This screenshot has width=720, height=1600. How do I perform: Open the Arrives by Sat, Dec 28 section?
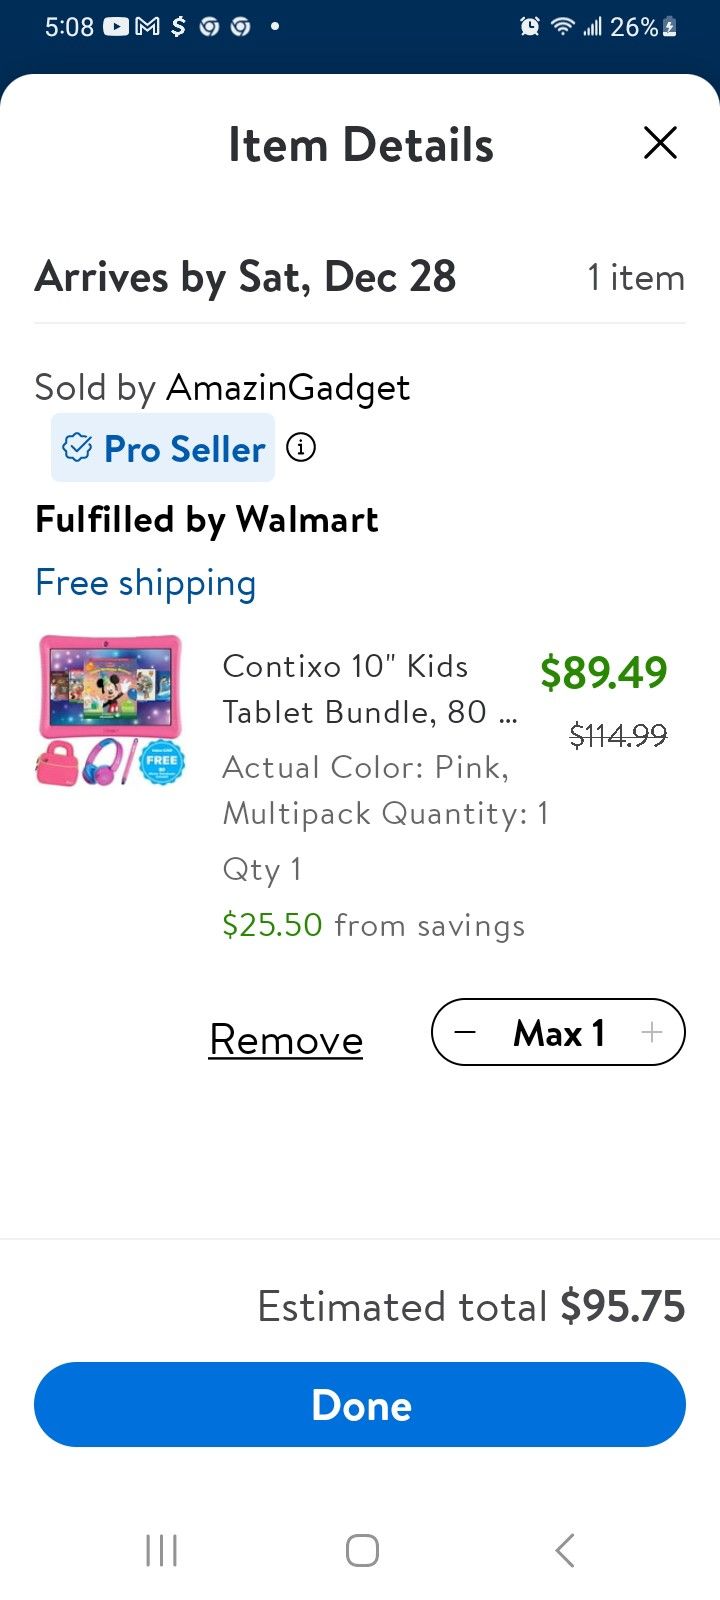click(245, 277)
